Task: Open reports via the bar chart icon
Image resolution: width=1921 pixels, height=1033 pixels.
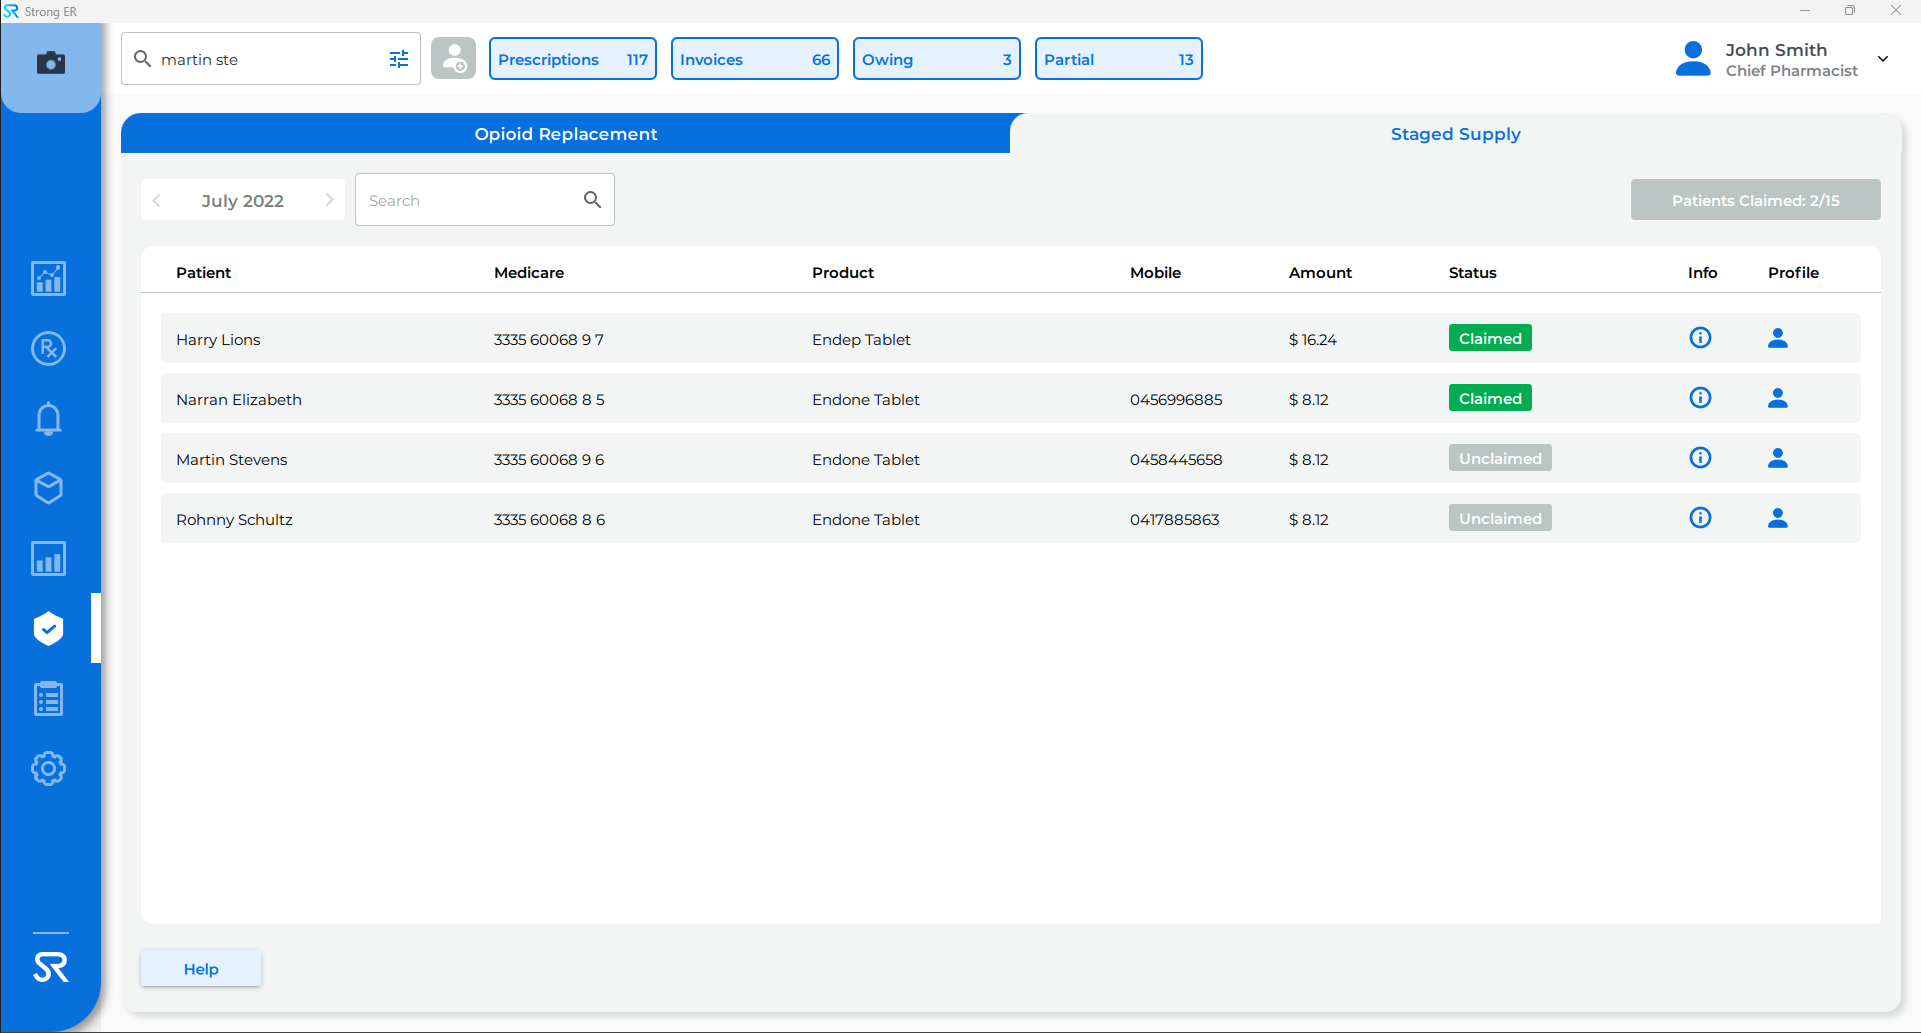Action: 48,558
